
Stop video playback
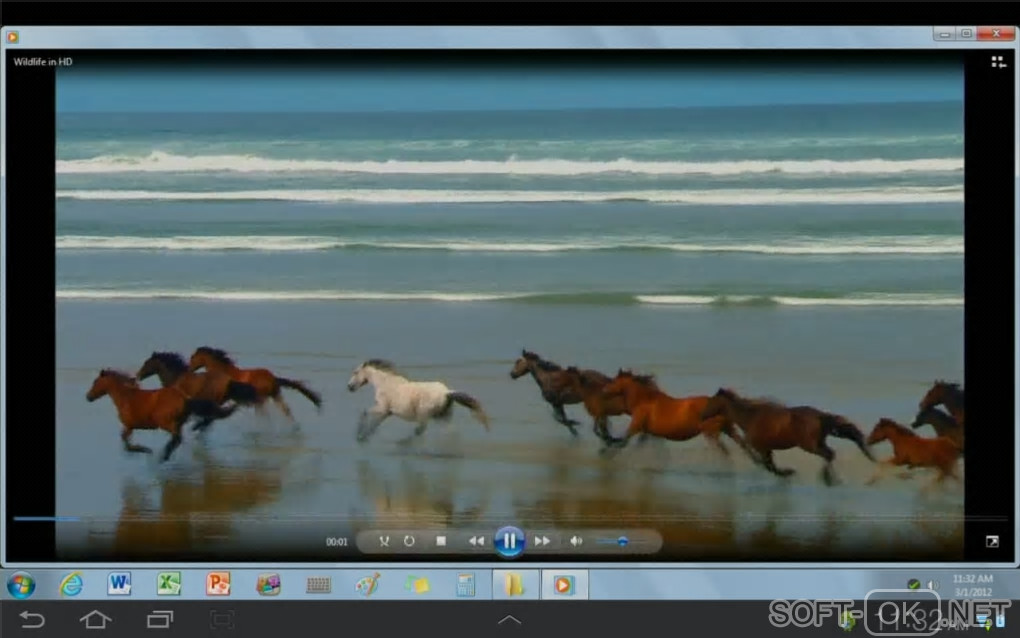click(441, 541)
